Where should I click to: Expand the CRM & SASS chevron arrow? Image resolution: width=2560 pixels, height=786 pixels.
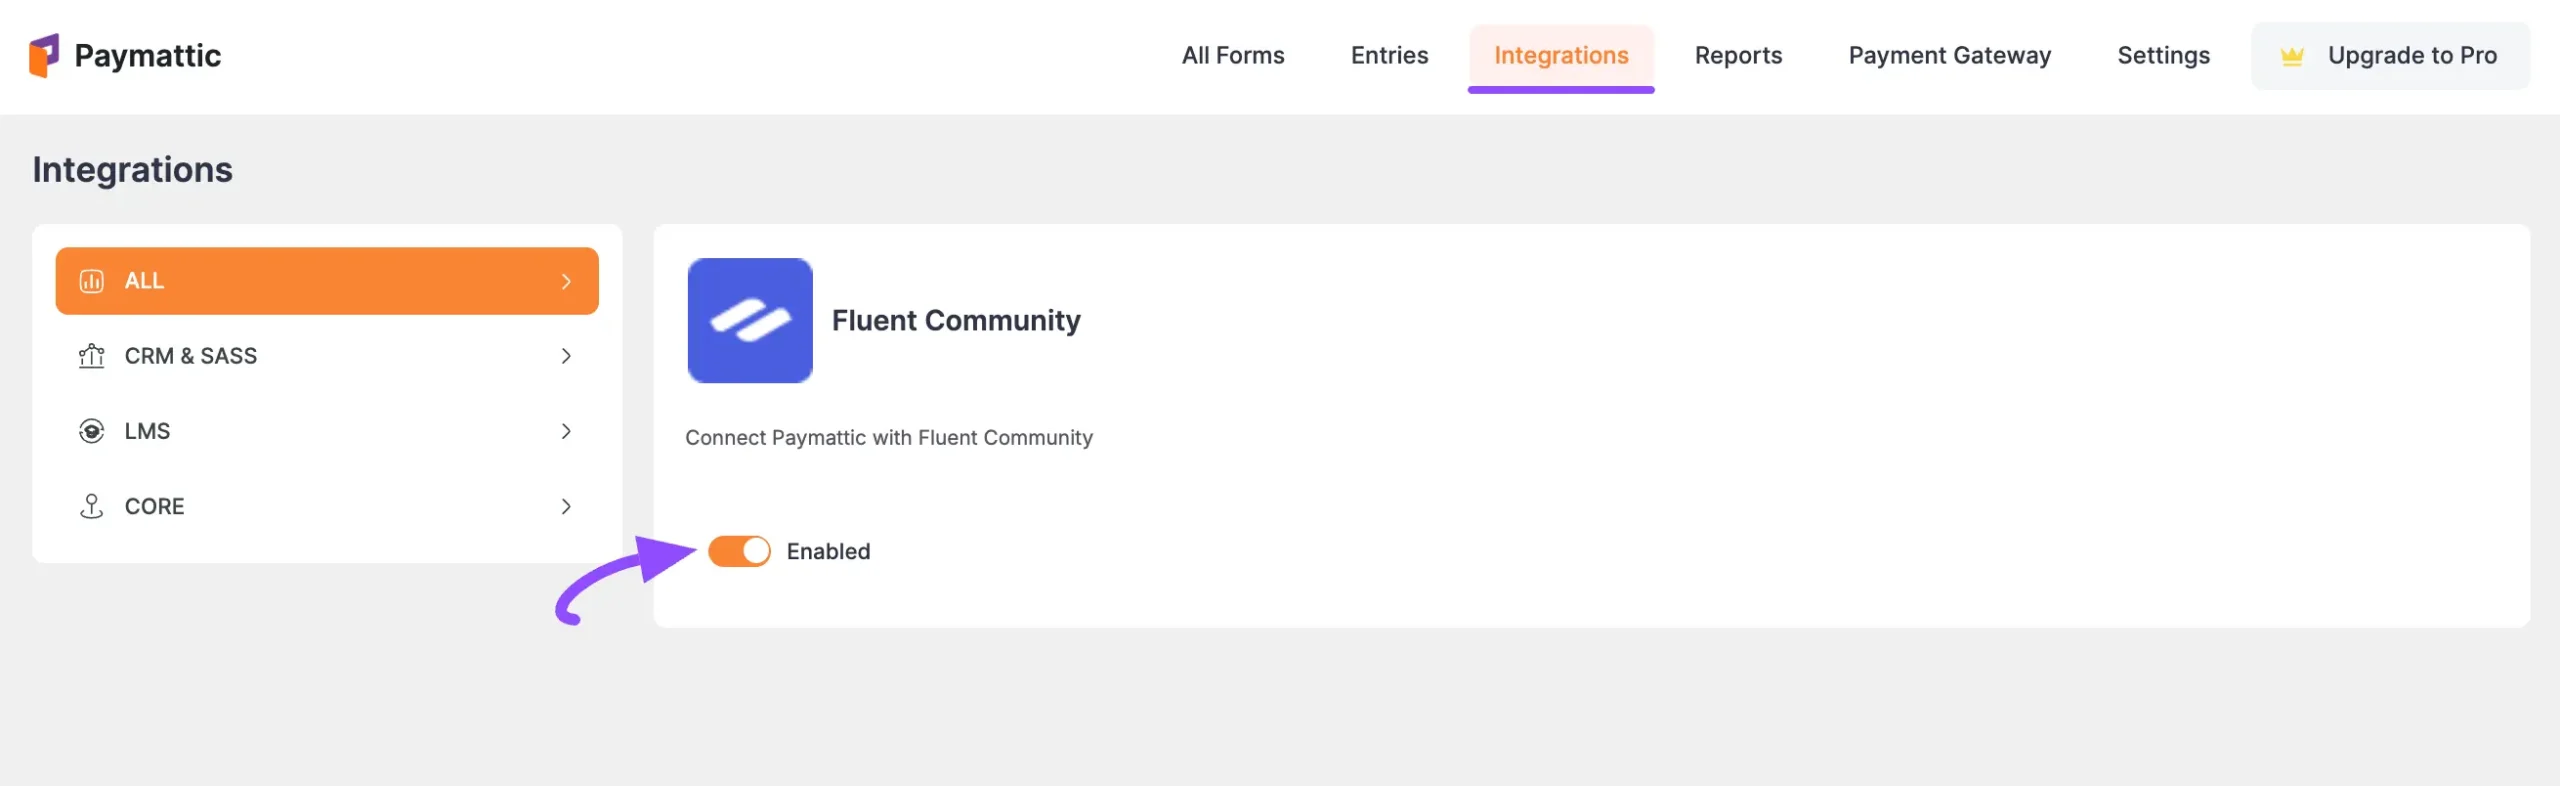[566, 356]
